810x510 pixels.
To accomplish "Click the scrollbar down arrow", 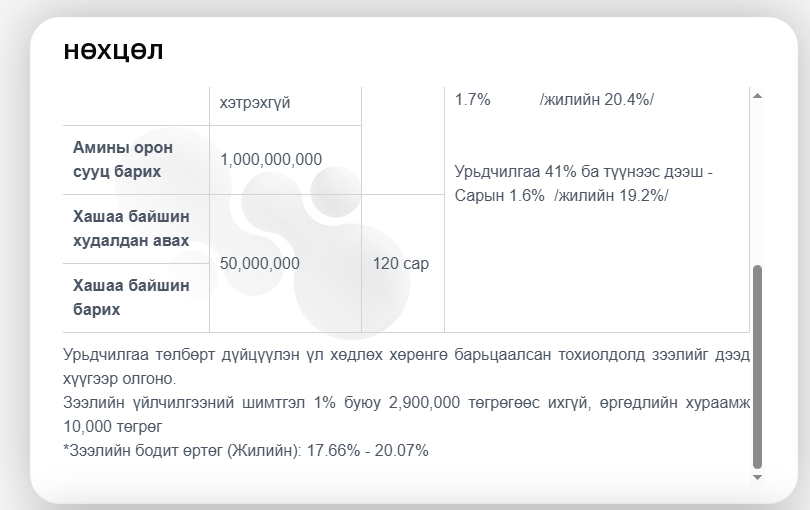I will pyautogui.click(x=757, y=477).
